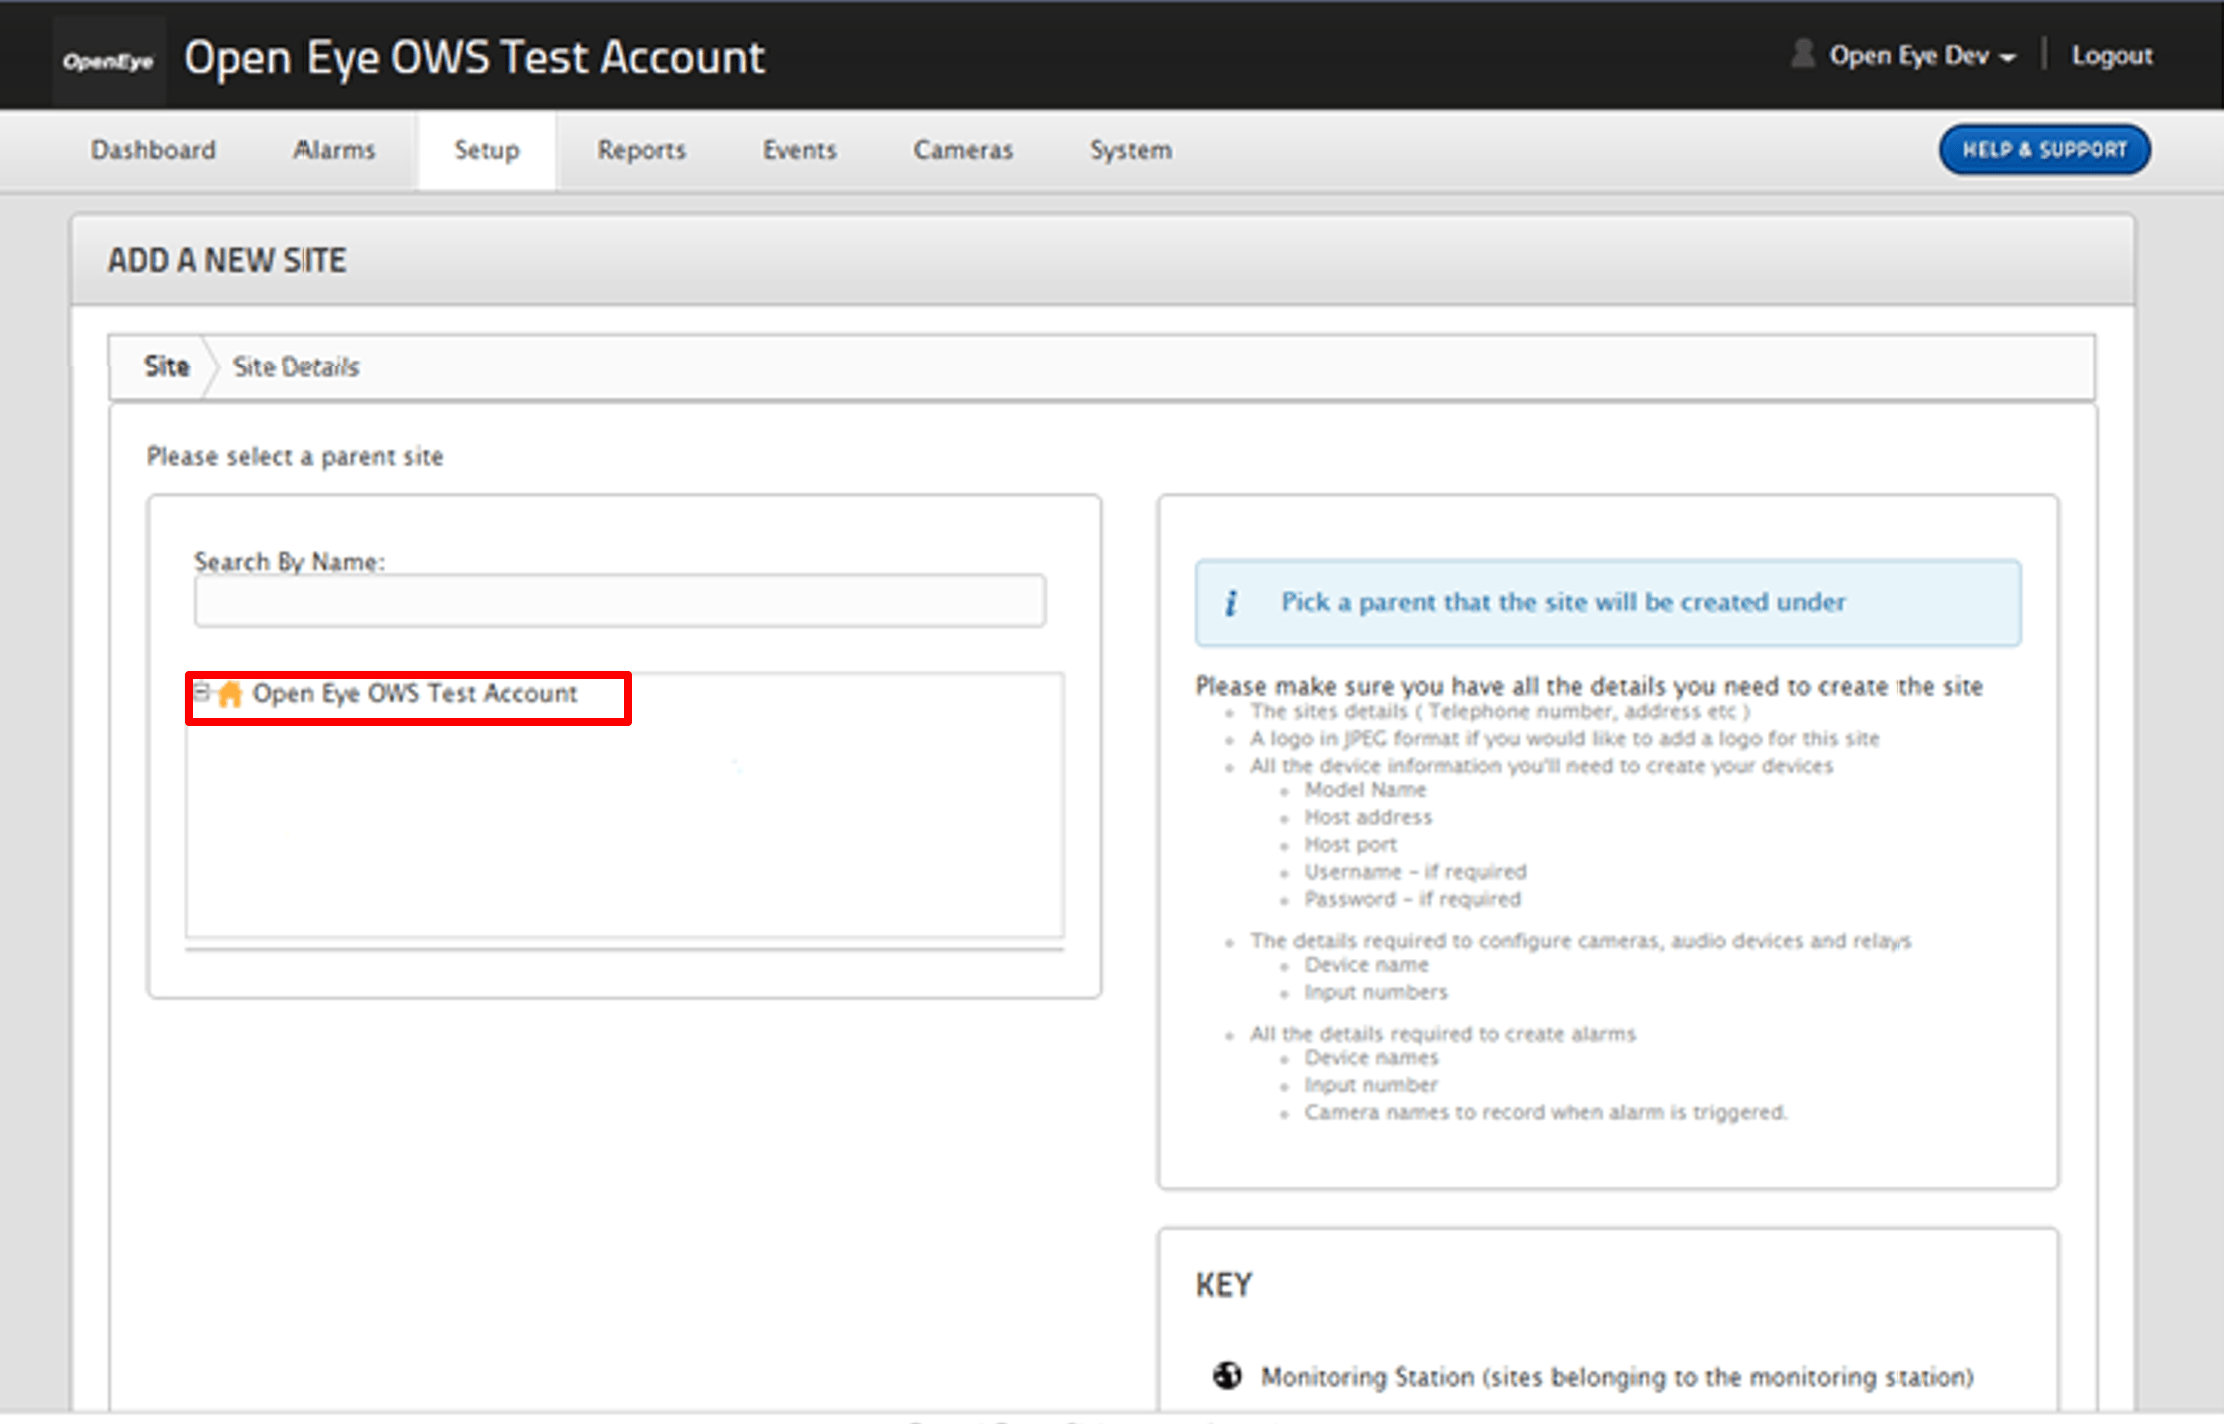
Task: Click the Site Details breadcrumb step
Action: click(296, 367)
